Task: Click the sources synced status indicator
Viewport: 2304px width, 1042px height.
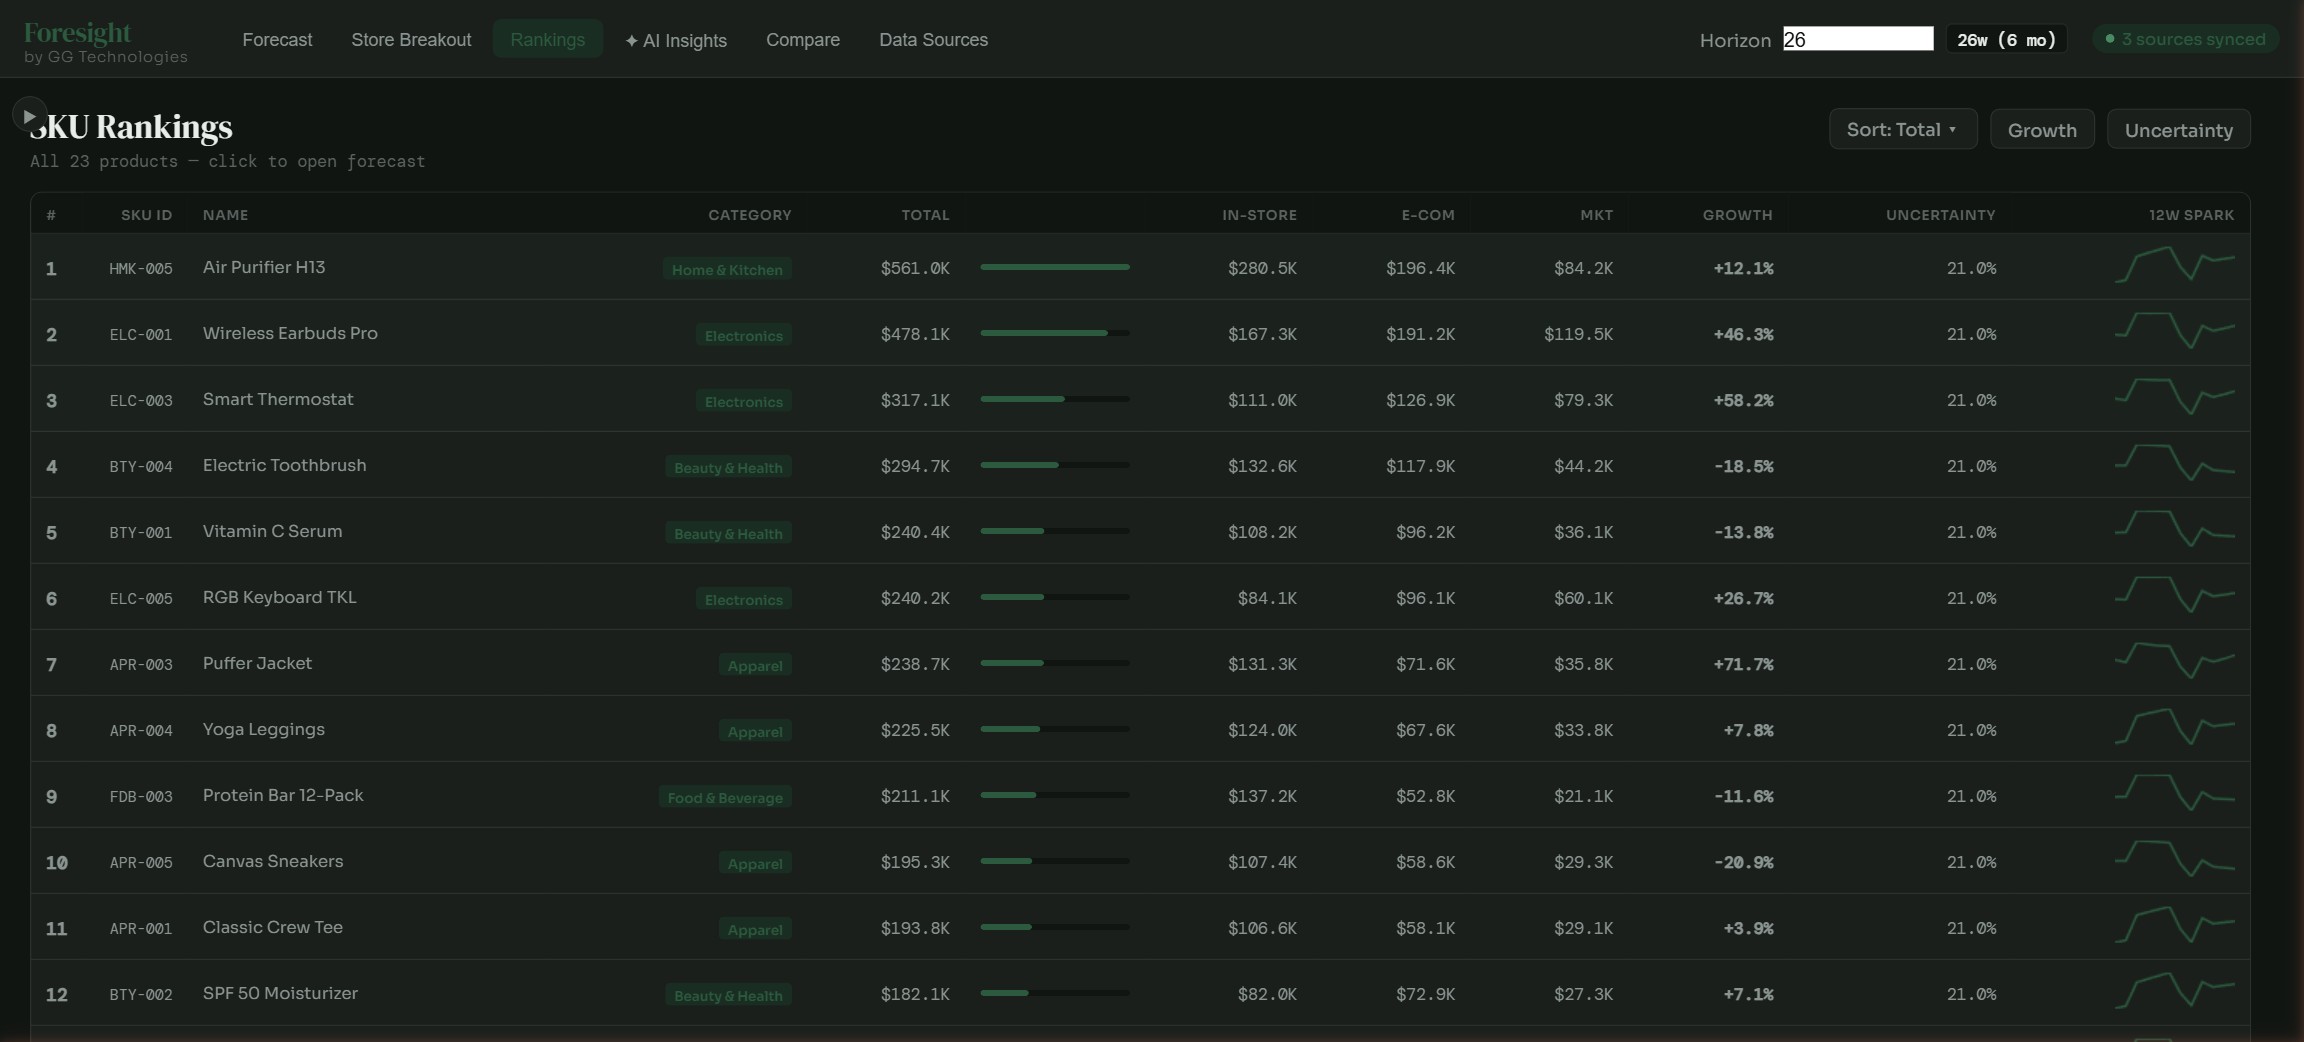Action: (2185, 39)
